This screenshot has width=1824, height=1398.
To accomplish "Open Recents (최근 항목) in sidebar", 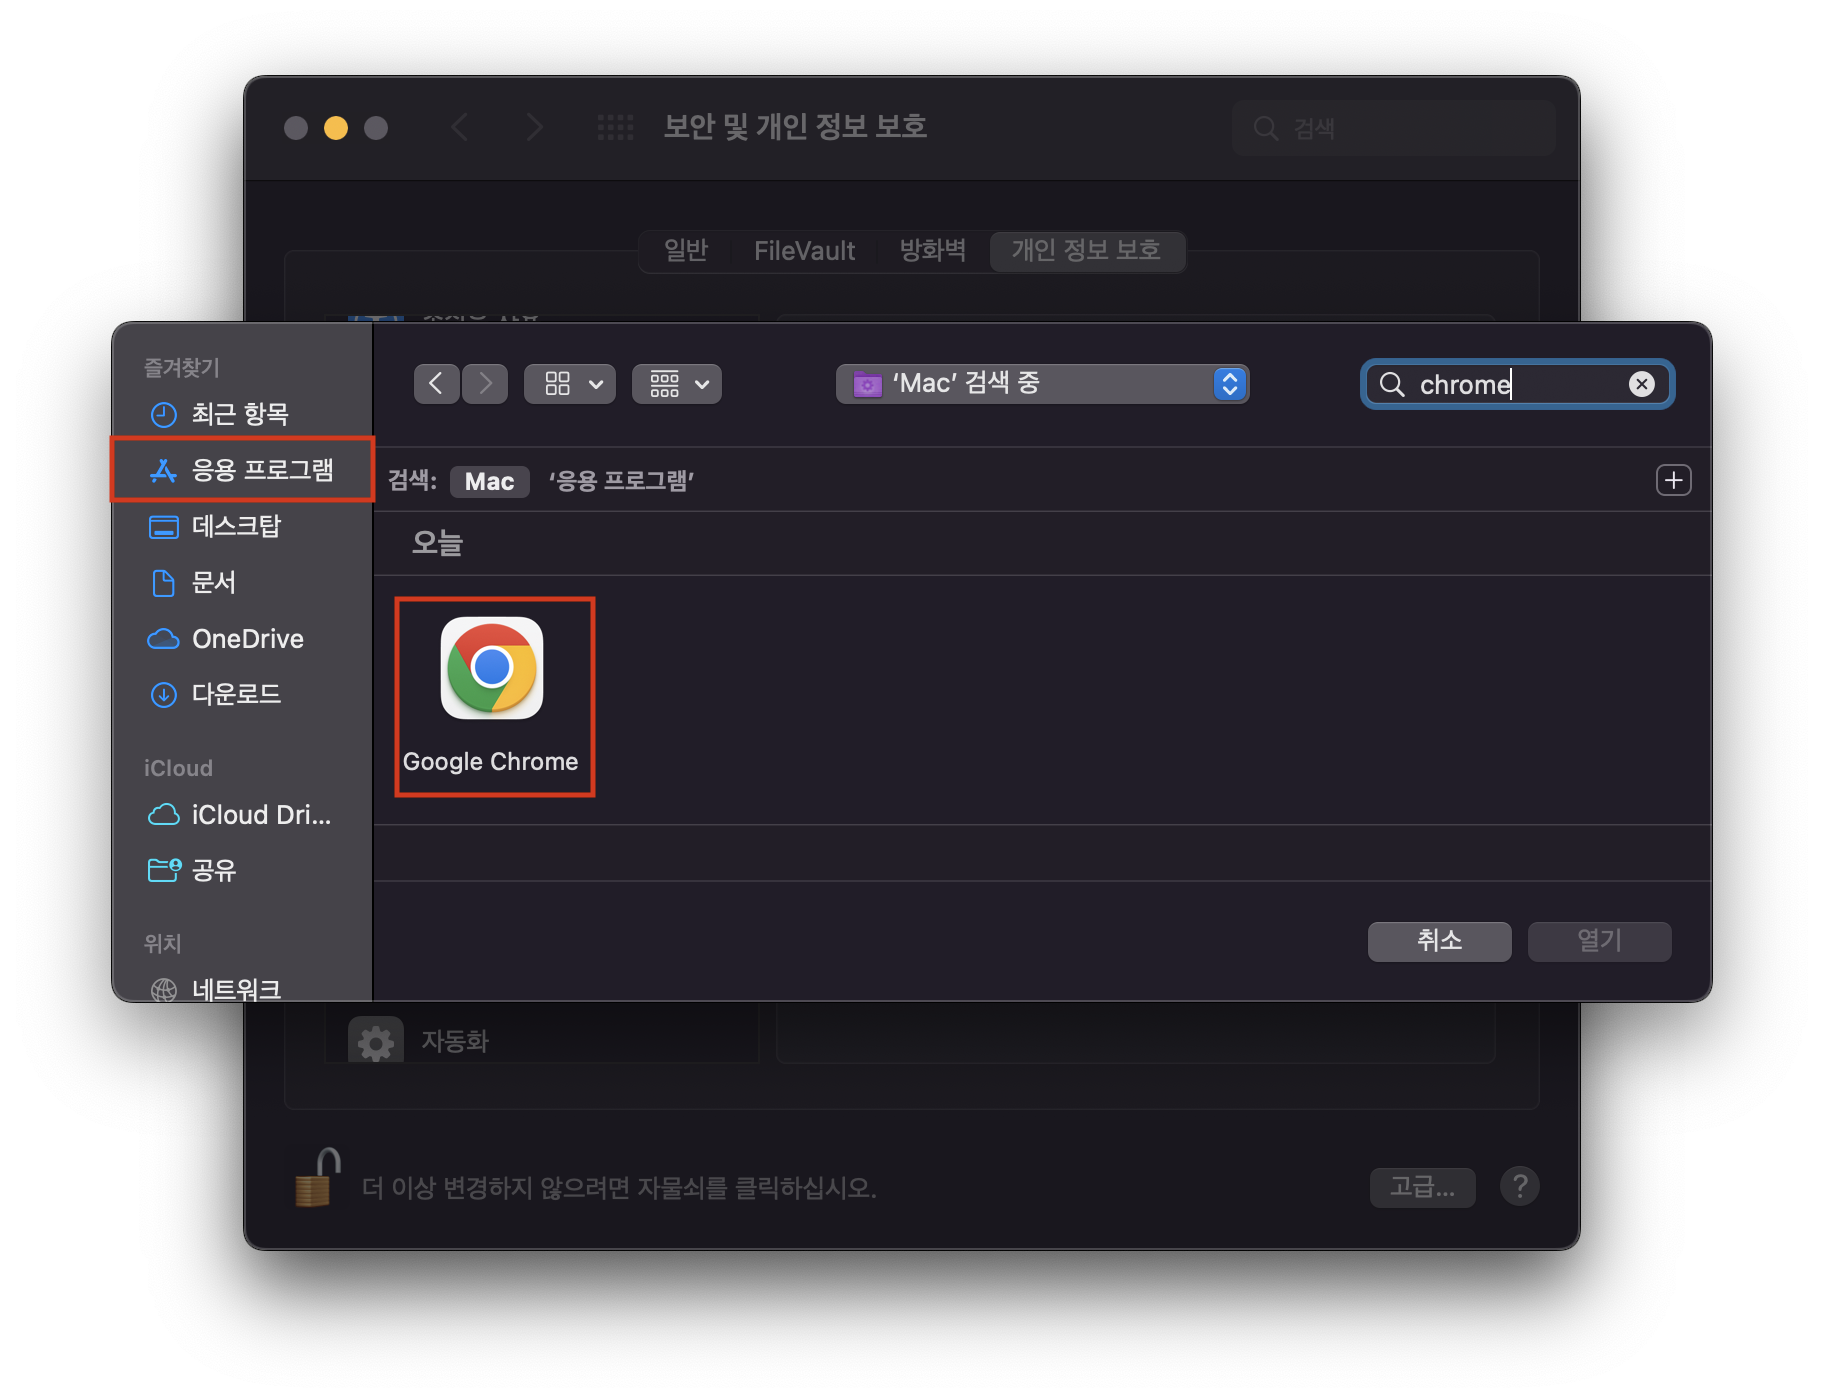I will [x=241, y=414].
